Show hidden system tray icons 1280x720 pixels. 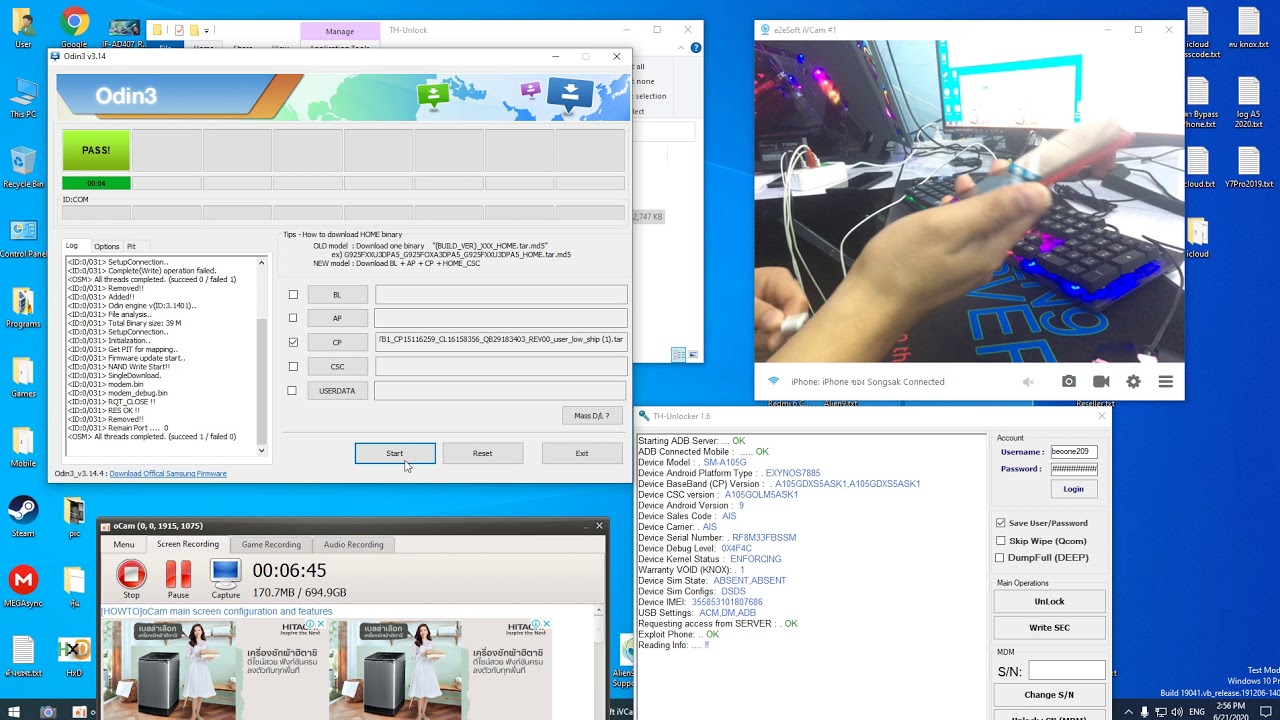(x=1129, y=712)
